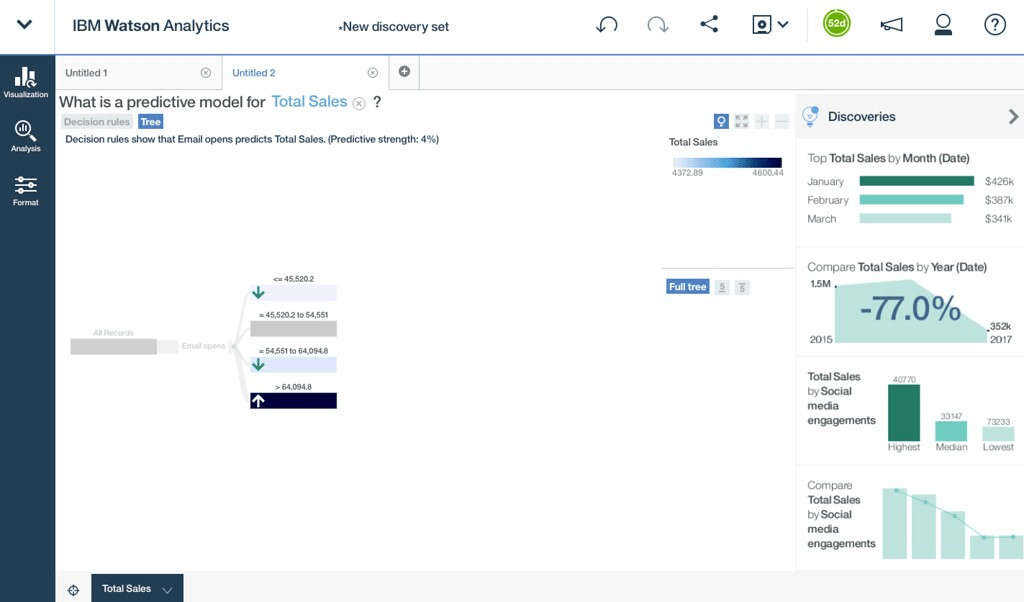This screenshot has height=602, width=1024.
Task: Add a new tab with the plus button
Action: [404, 71]
